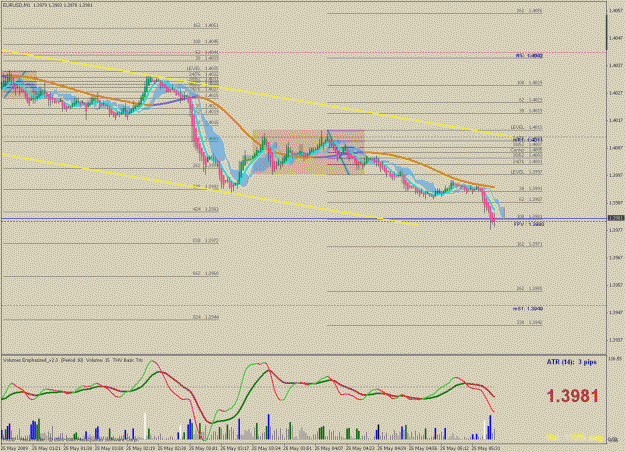
Task: Click the 'mR1: 1.4011' pivot label
Action: coord(527,140)
